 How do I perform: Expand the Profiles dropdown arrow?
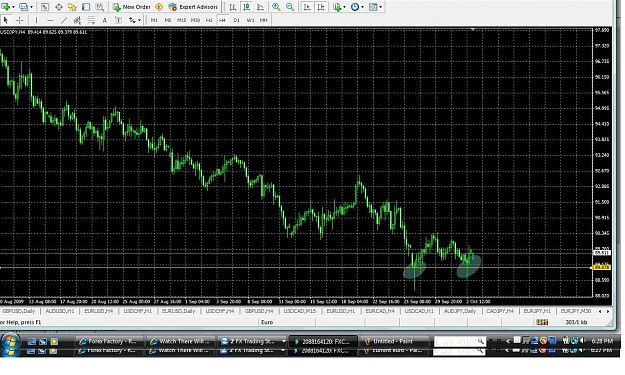point(31,7)
